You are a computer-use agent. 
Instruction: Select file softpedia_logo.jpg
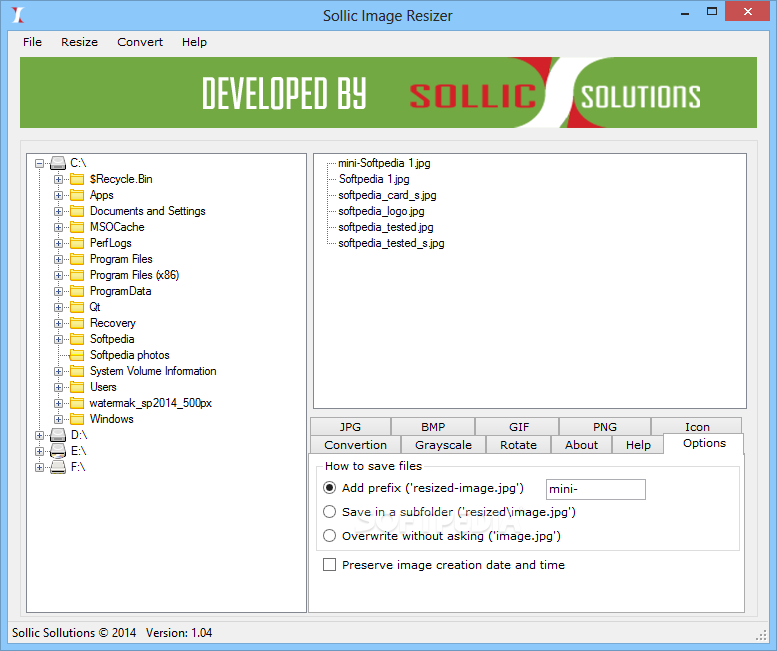pyautogui.click(x=381, y=211)
